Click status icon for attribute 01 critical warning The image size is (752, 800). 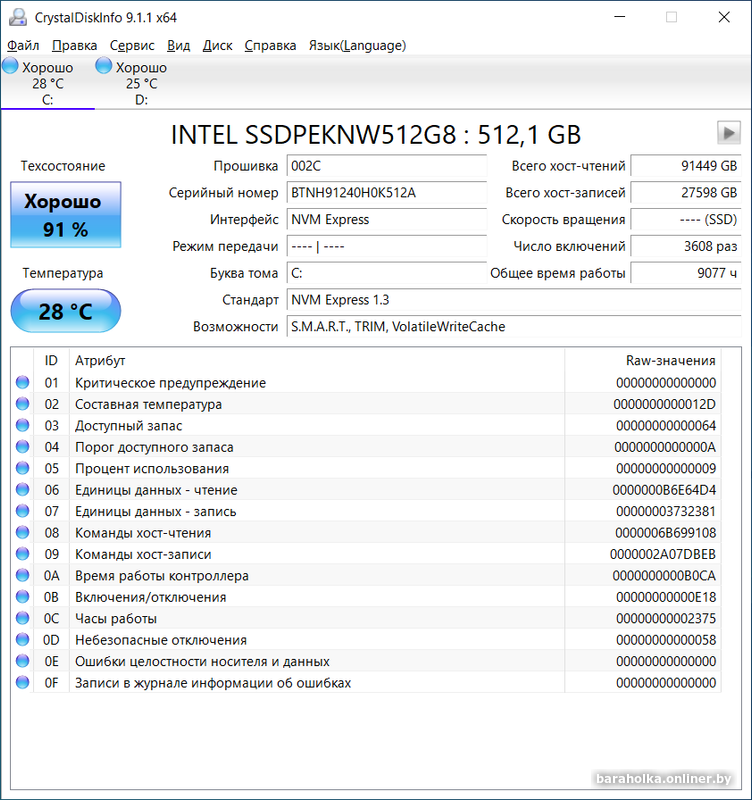point(23,383)
